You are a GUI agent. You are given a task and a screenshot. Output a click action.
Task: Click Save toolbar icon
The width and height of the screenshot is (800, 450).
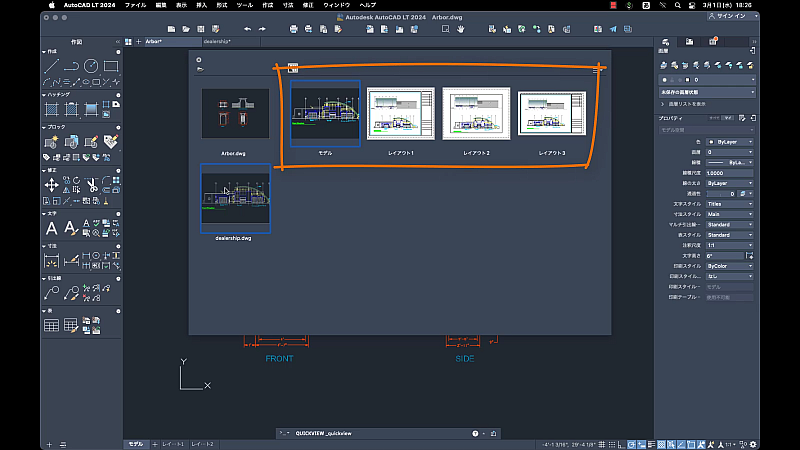tap(201, 29)
